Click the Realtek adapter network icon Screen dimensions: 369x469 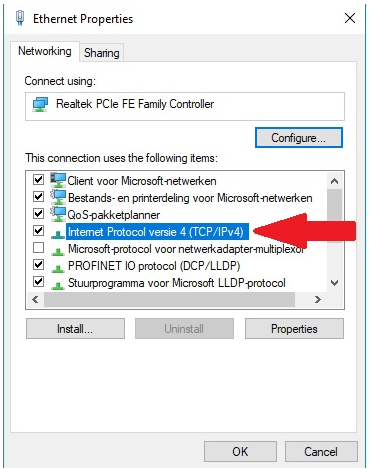[x=40, y=104]
